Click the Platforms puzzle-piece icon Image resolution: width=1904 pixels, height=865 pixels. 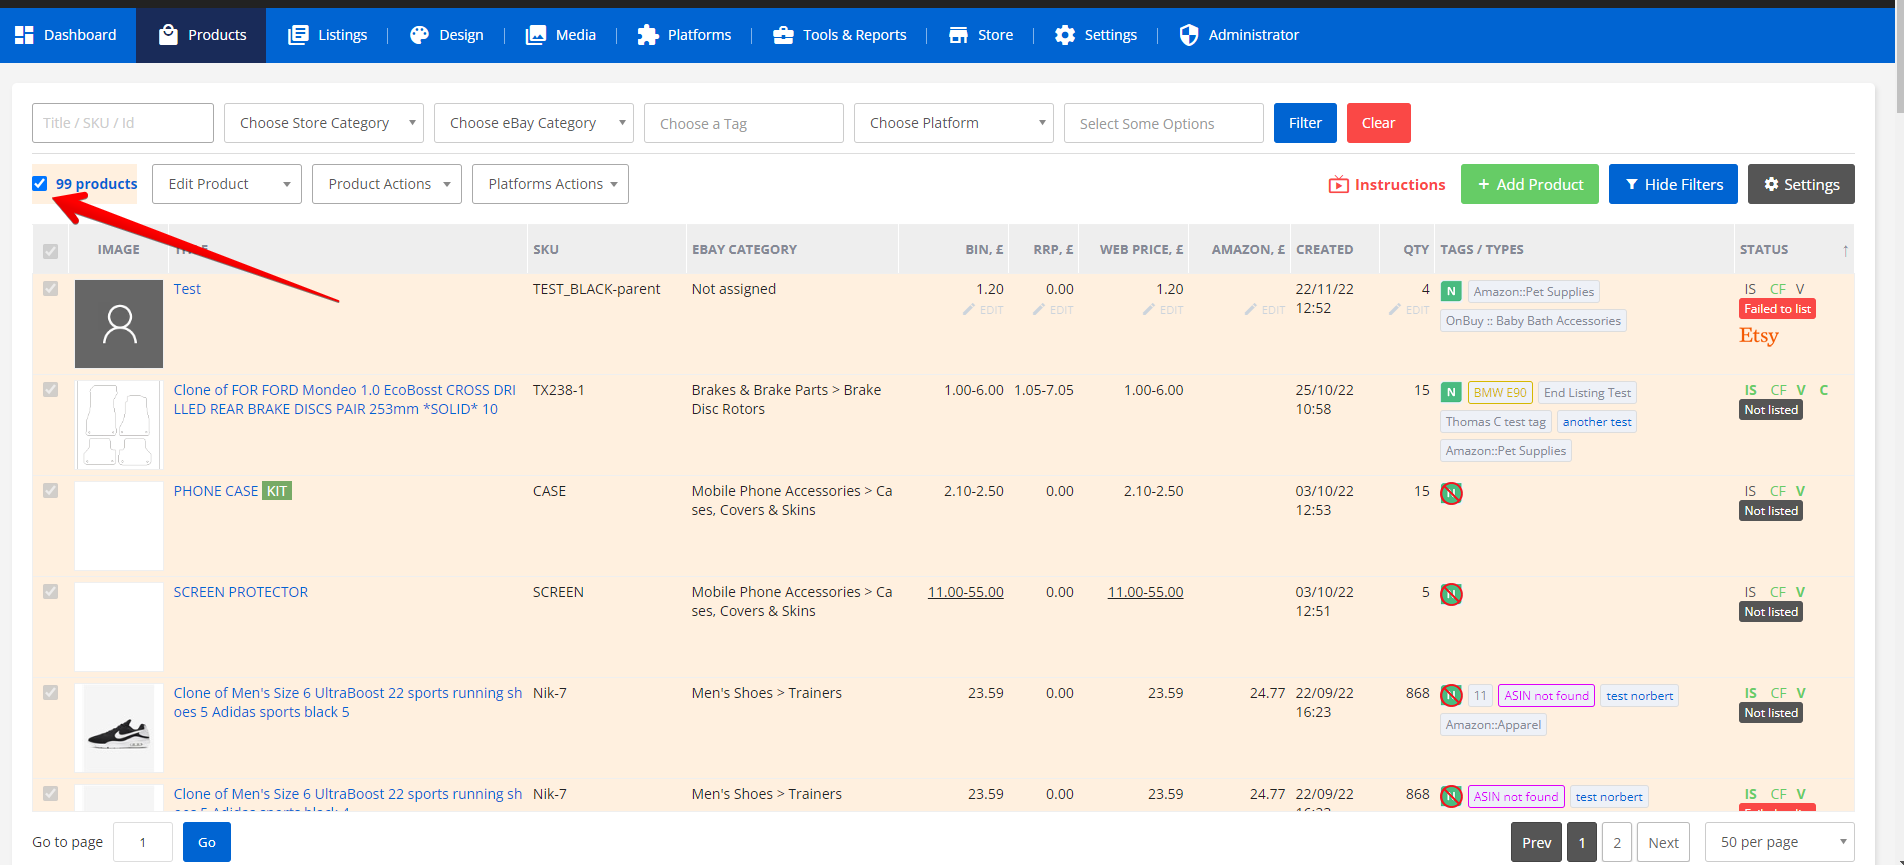pos(648,35)
